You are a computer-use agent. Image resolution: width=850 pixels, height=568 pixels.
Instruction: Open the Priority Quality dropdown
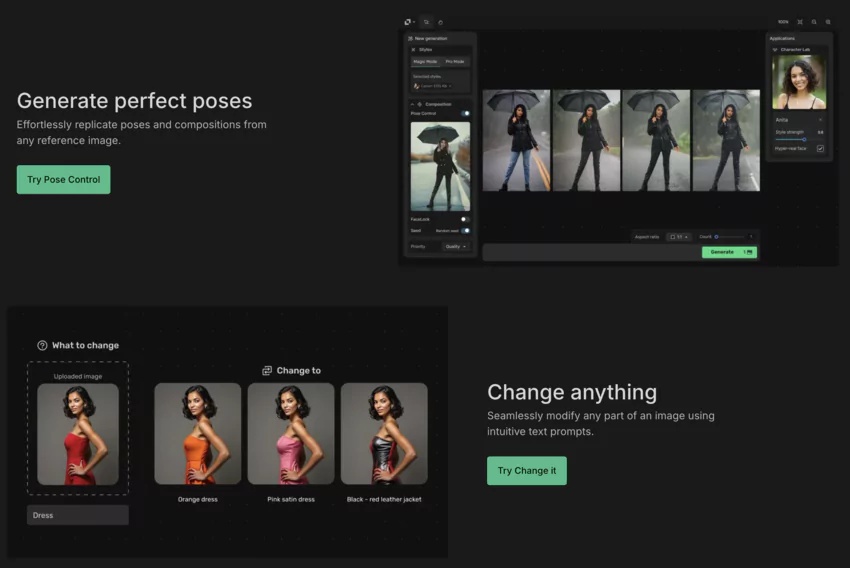pos(456,247)
